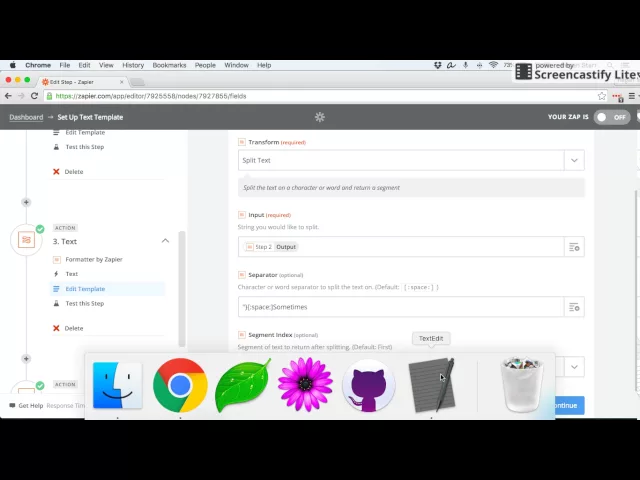The width and height of the screenshot is (640, 480).
Task: Close the Edit Step browser tab
Action: click(x=121, y=82)
